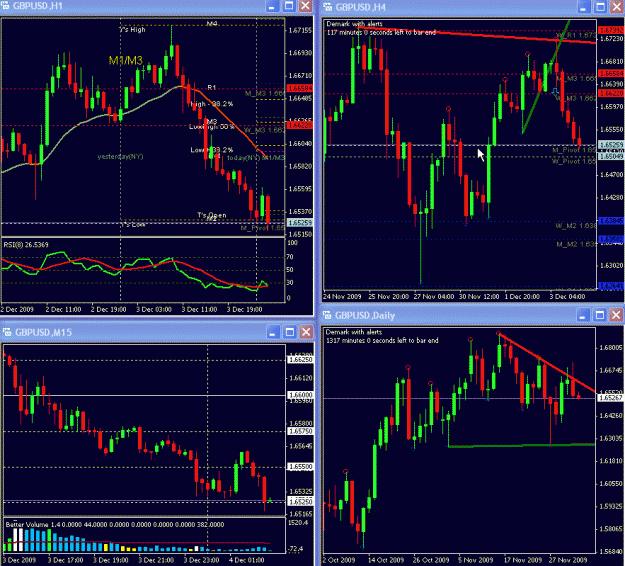Click the 1.65259 current price tag on H1
Screen dimensions: 625x566
tap(299, 222)
